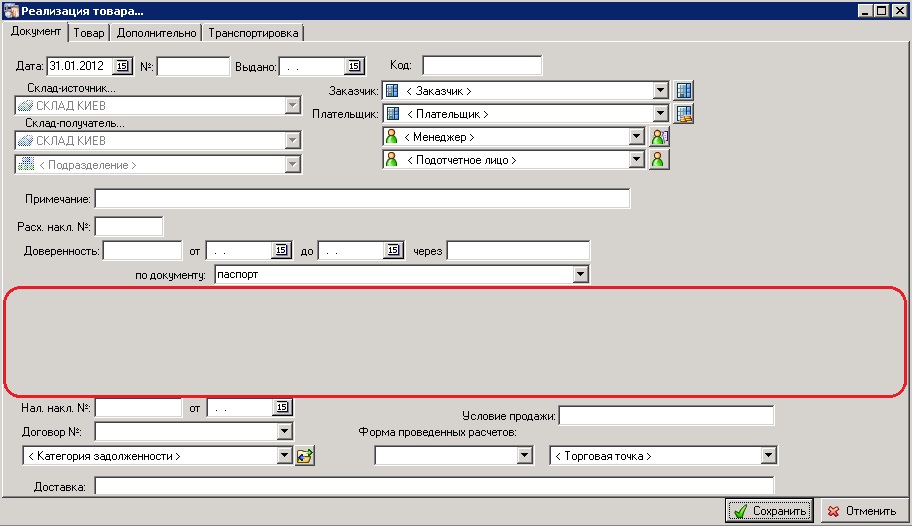Open the calendar for the Доверенность 'до' date
912x526 pixels.
(393, 250)
